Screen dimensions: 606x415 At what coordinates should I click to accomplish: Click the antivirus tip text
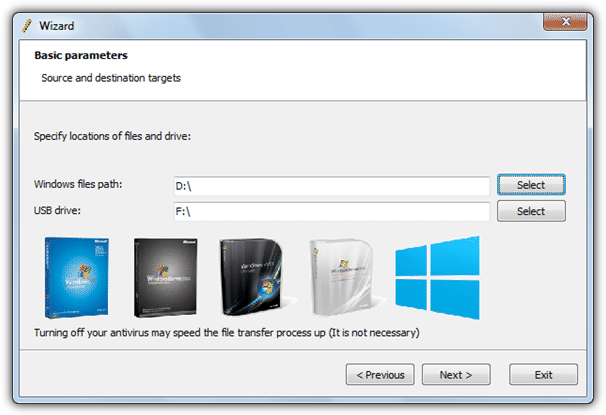227,332
